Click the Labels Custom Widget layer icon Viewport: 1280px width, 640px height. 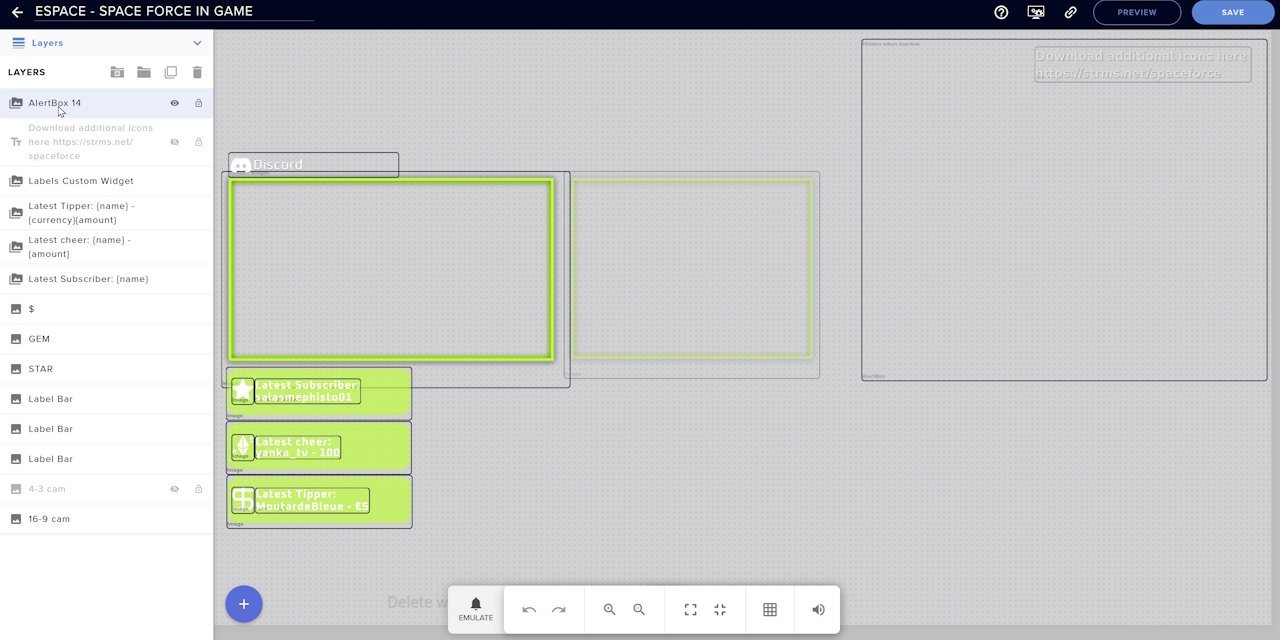(x=16, y=181)
